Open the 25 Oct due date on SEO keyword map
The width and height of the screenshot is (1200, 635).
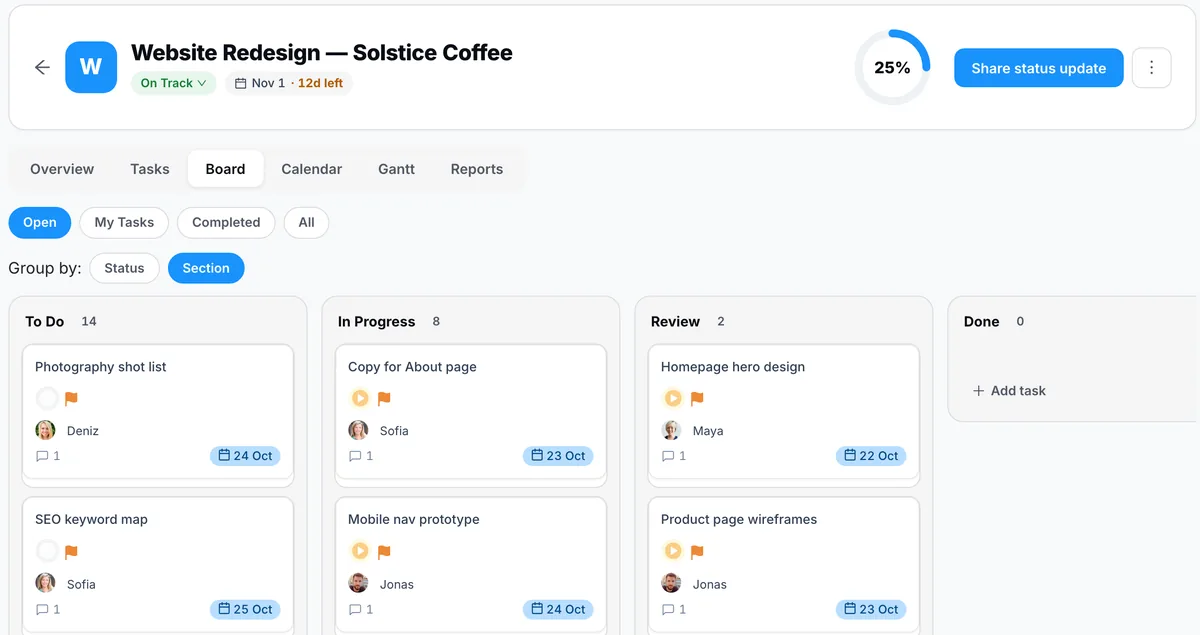click(x=245, y=609)
